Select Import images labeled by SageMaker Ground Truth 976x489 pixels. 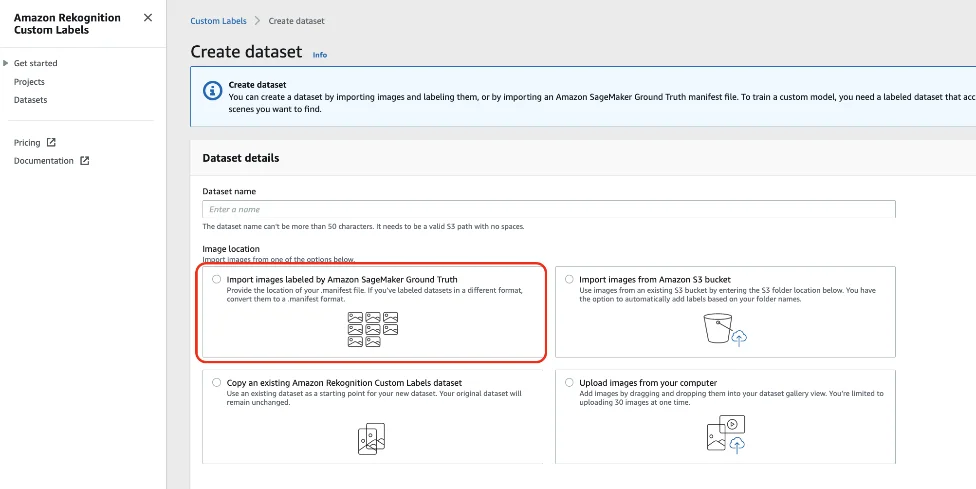(217, 279)
